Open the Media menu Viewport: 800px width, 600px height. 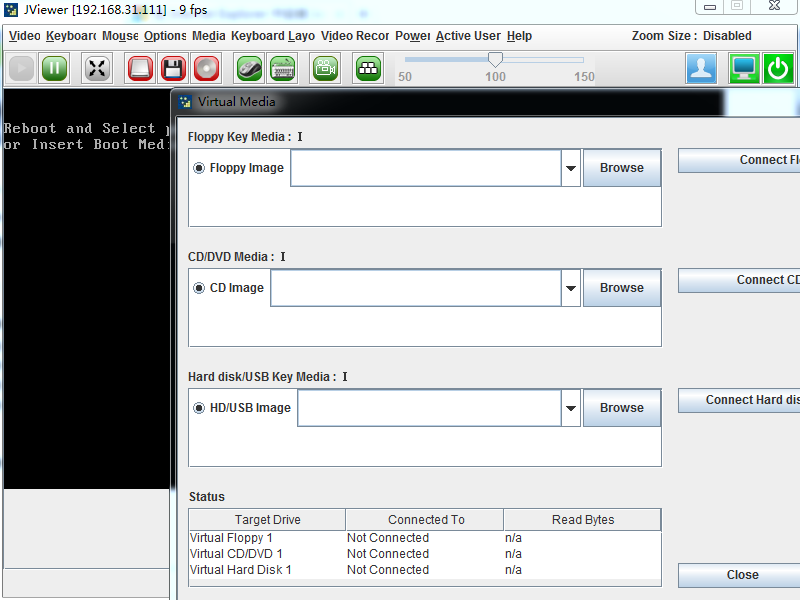pyautogui.click(x=208, y=36)
